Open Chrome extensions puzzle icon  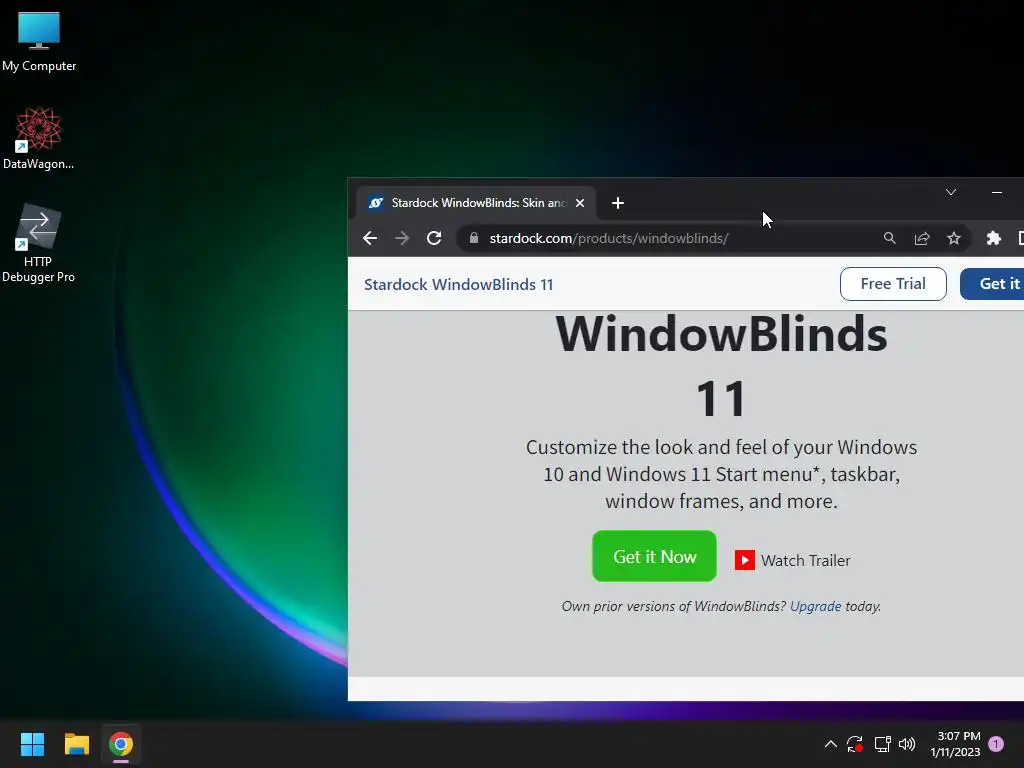coord(993,238)
